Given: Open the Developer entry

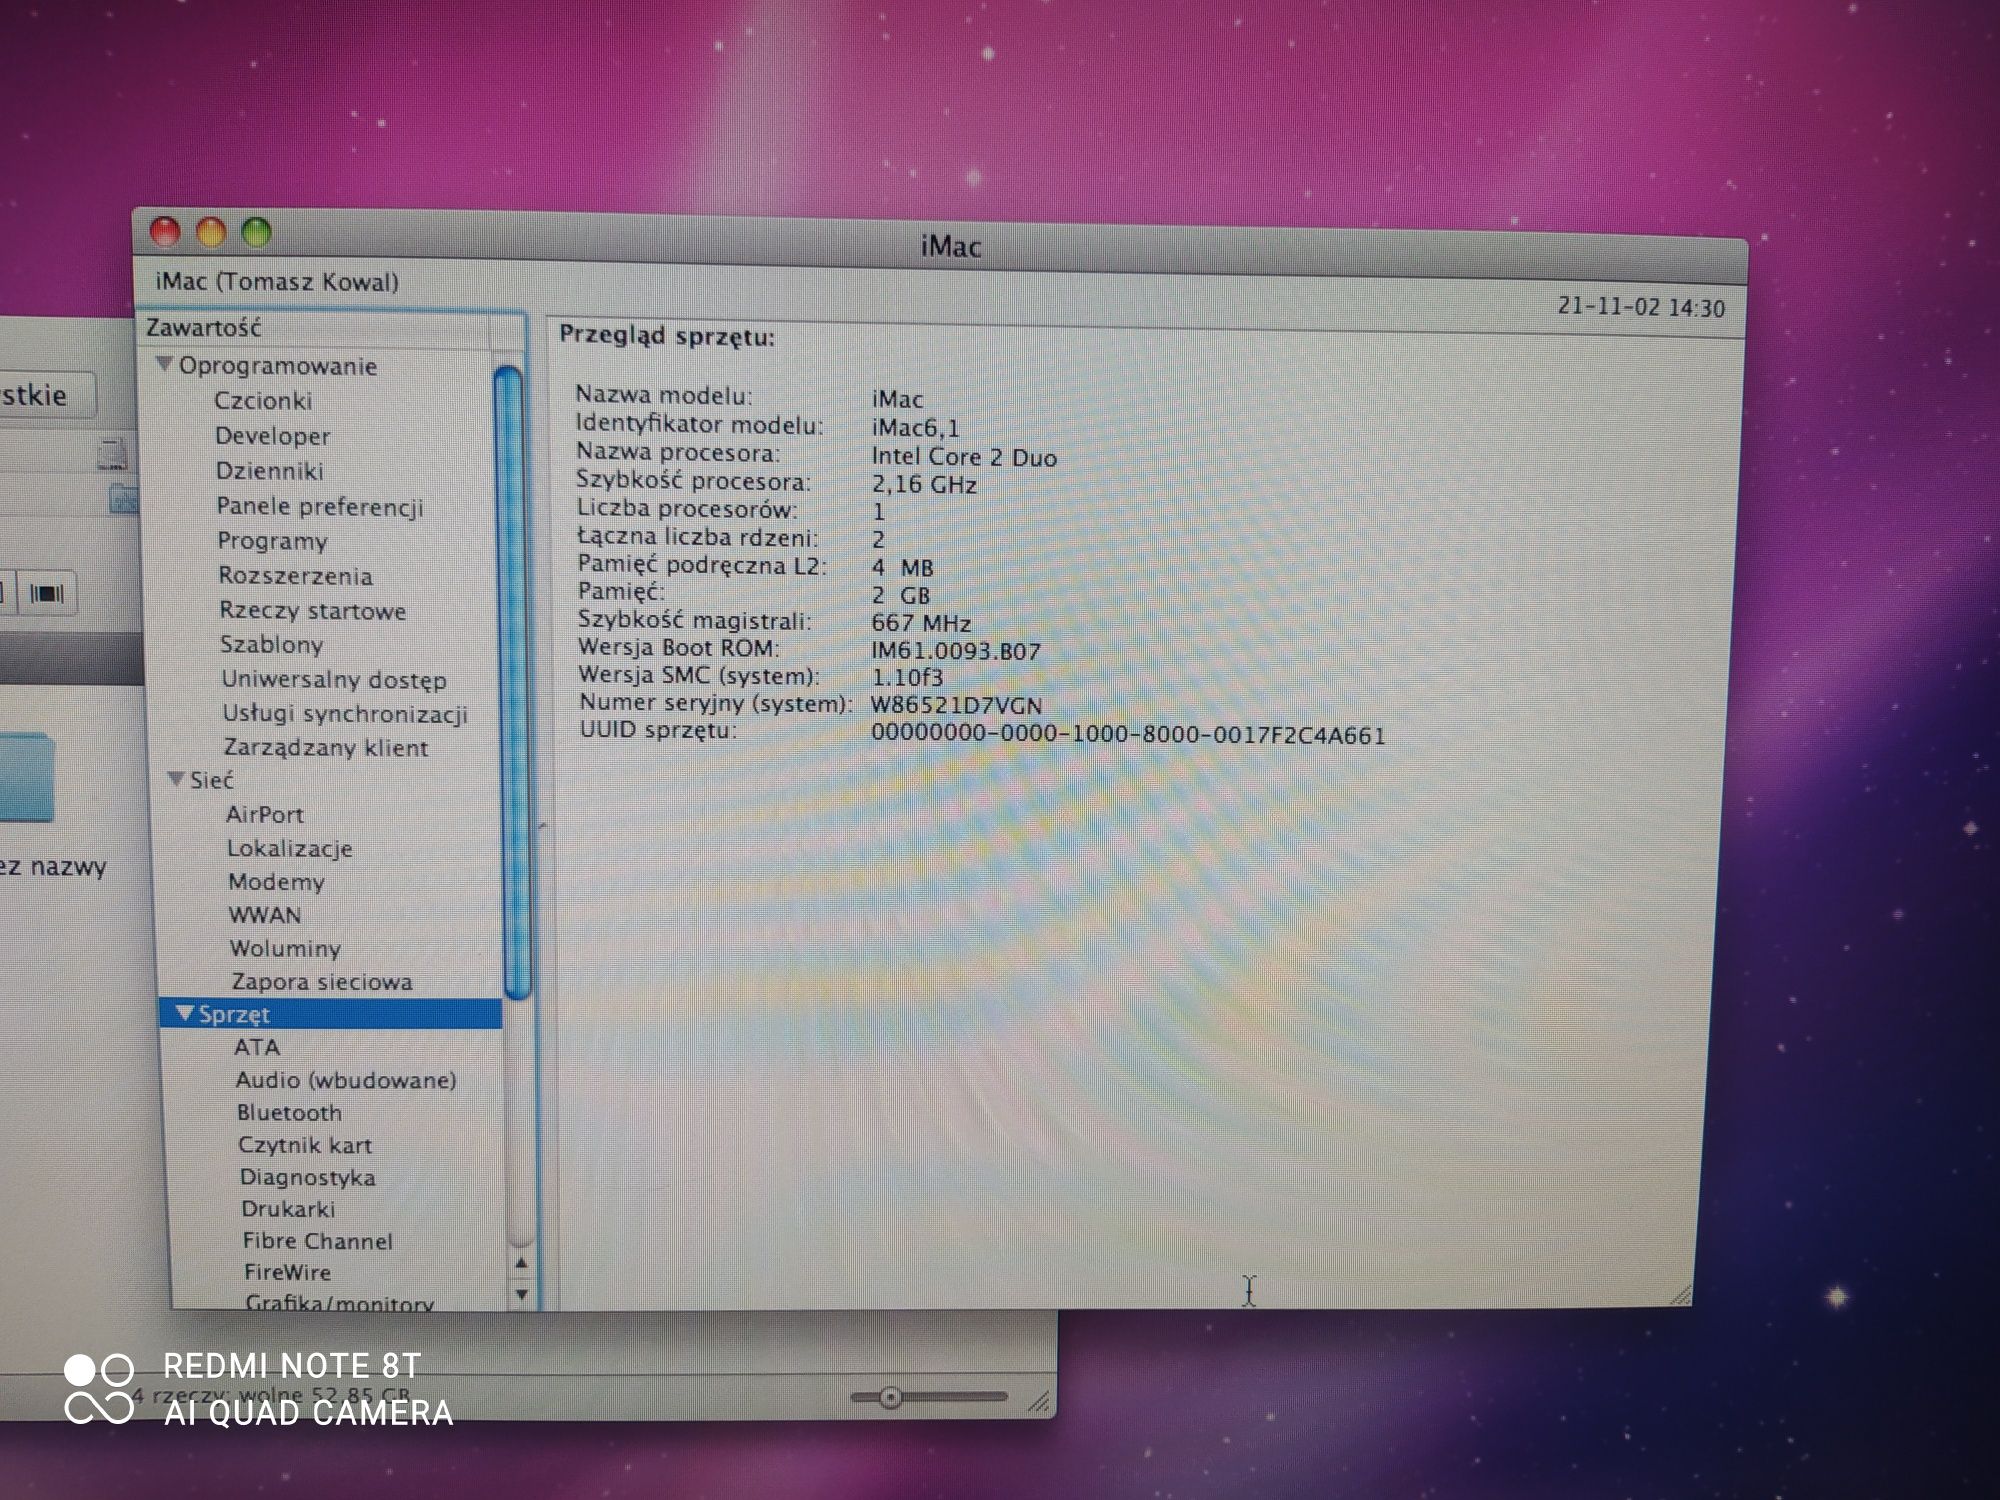Looking at the screenshot, I should tap(272, 436).
